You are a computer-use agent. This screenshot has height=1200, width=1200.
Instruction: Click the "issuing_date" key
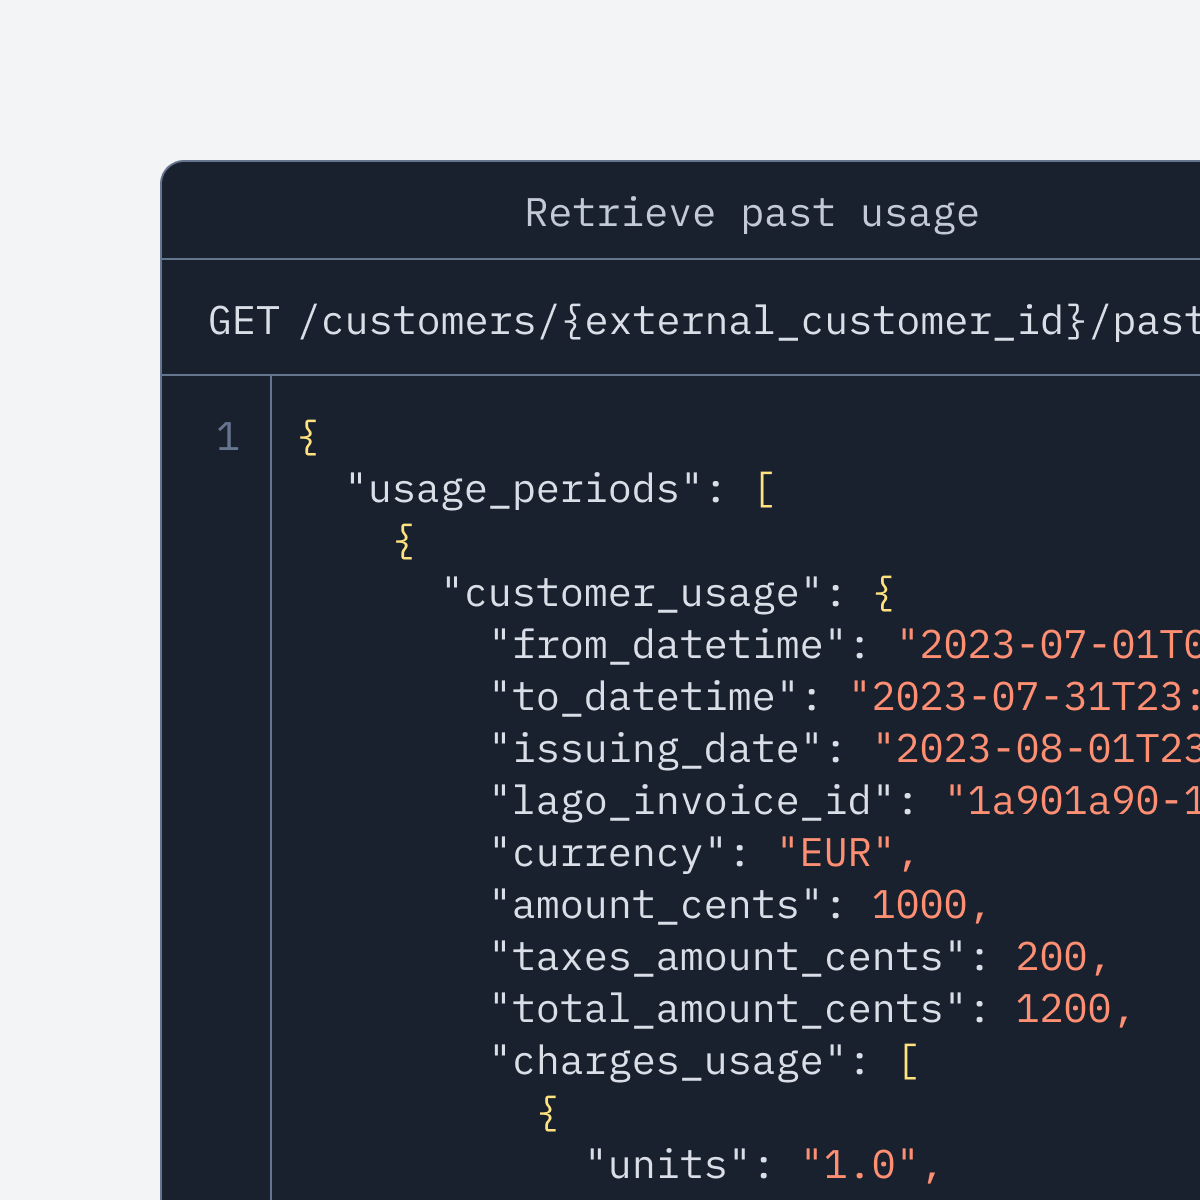(x=656, y=749)
